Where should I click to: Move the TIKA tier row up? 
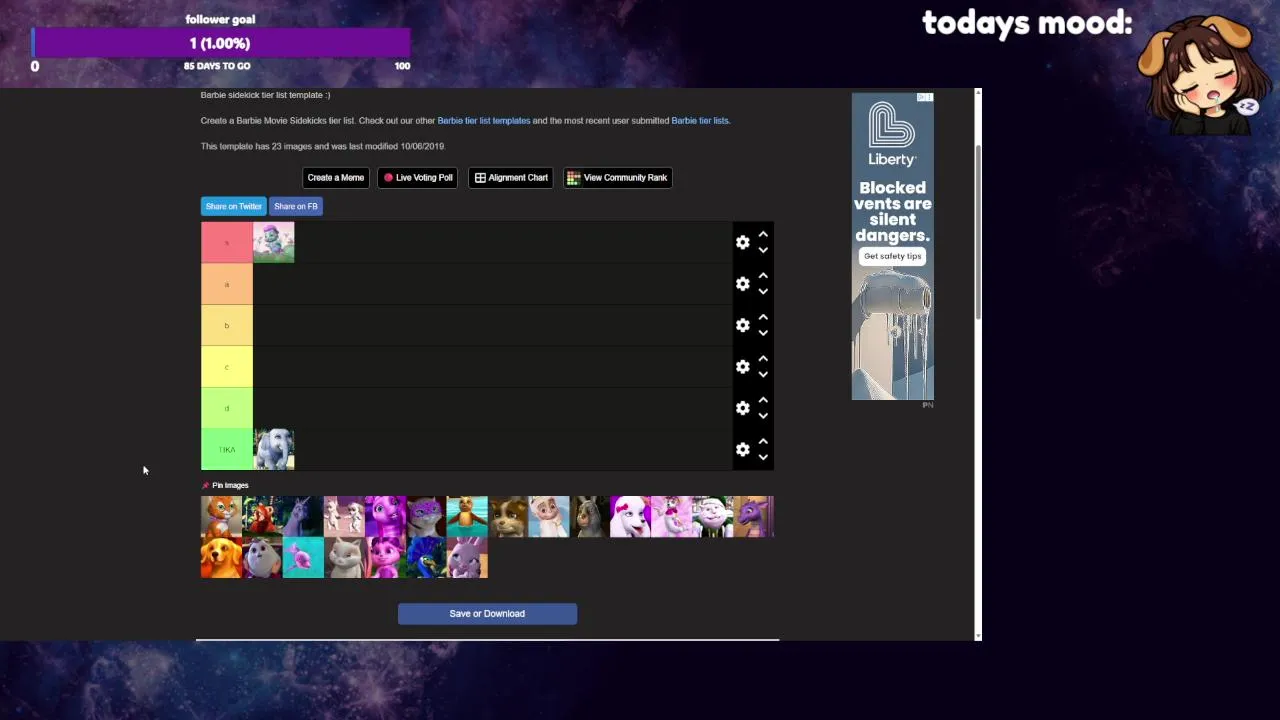[763, 442]
